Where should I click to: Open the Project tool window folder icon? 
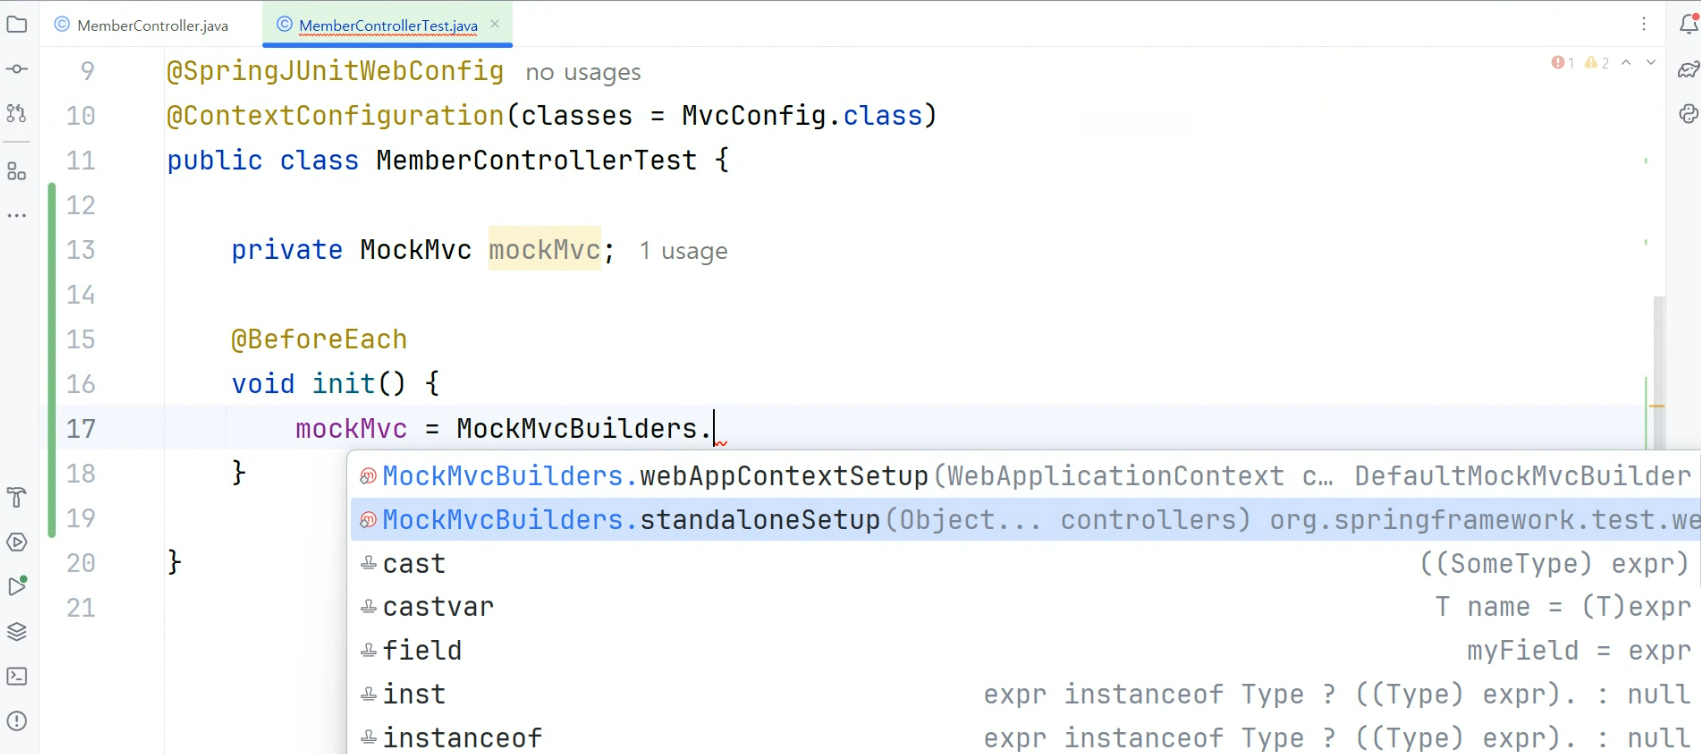[17, 24]
